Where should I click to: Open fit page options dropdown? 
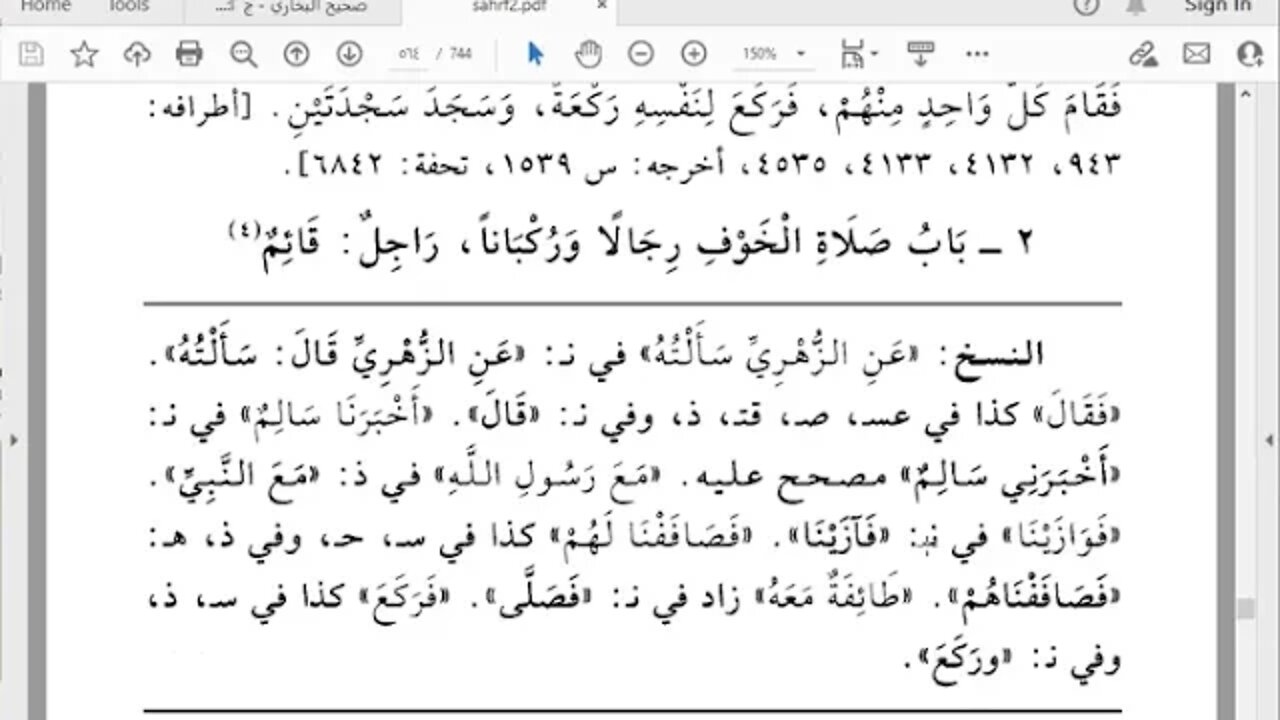coord(860,53)
